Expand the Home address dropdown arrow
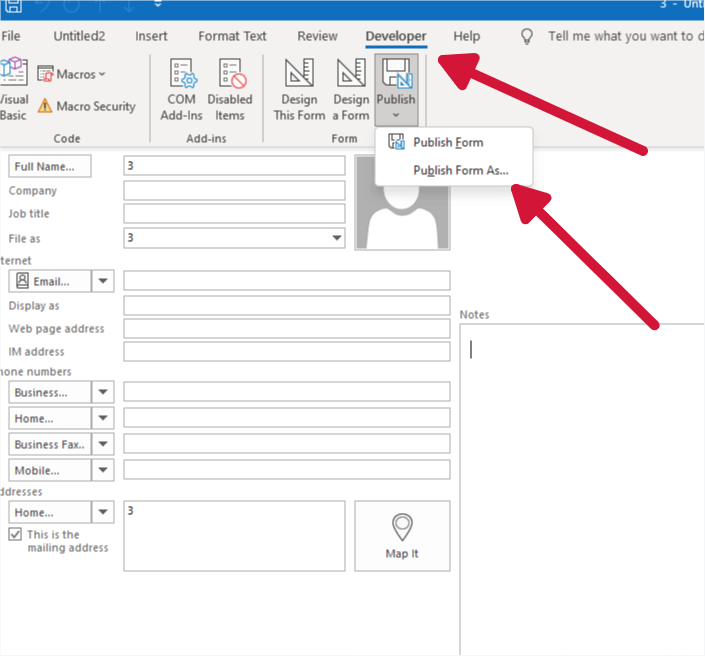Image resolution: width=705 pixels, height=656 pixels. [x=103, y=512]
